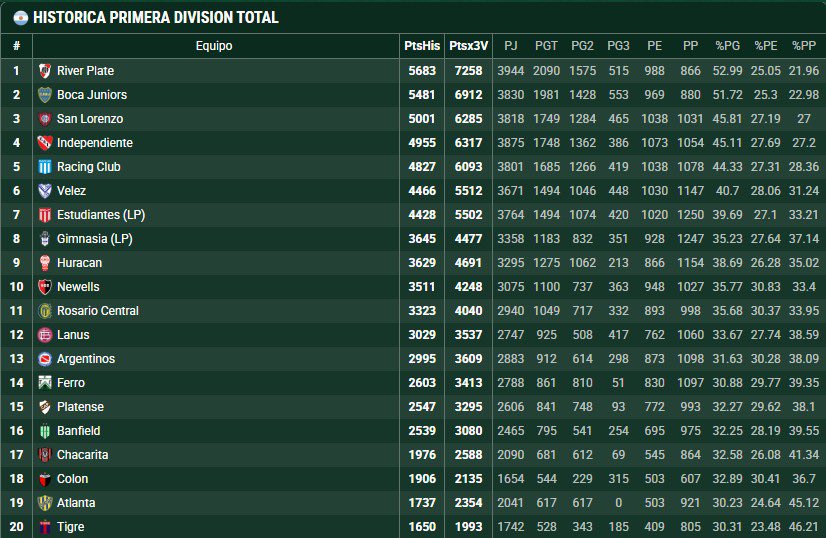The image size is (826, 538).
Task: Click the Velez crest icon
Action: pyautogui.click(x=45, y=191)
